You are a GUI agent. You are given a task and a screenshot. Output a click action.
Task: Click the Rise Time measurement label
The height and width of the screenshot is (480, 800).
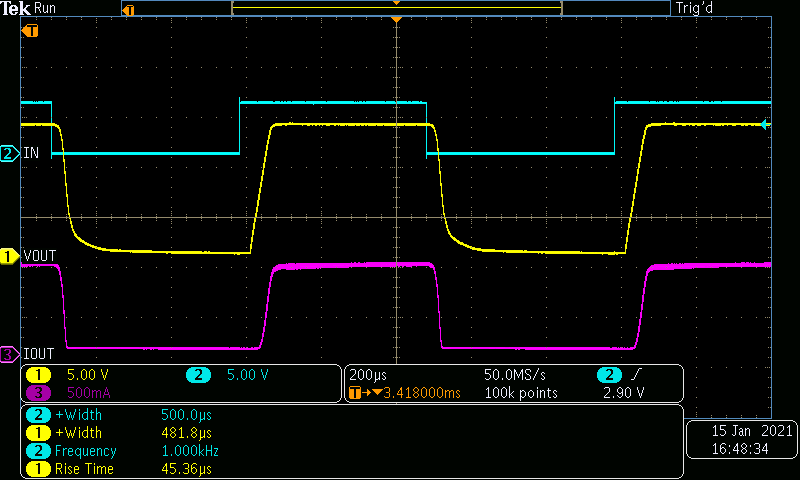click(84, 469)
